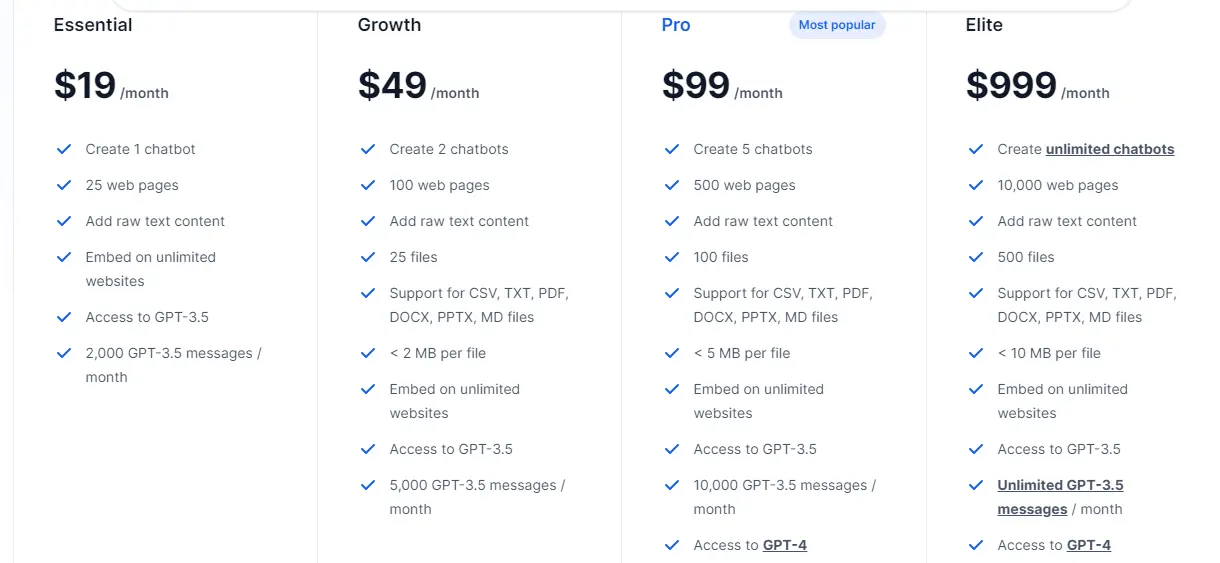
Task: Open the Unlimited GPT-3.5 messages link
Action: (1060, 497)
